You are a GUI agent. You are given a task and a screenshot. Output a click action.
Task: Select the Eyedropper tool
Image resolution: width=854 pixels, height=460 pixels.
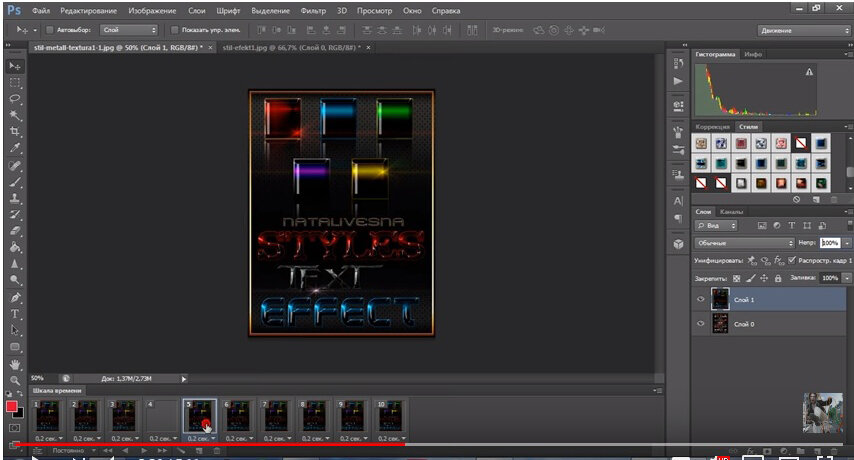pyautogui.click(x=15, y=148)
